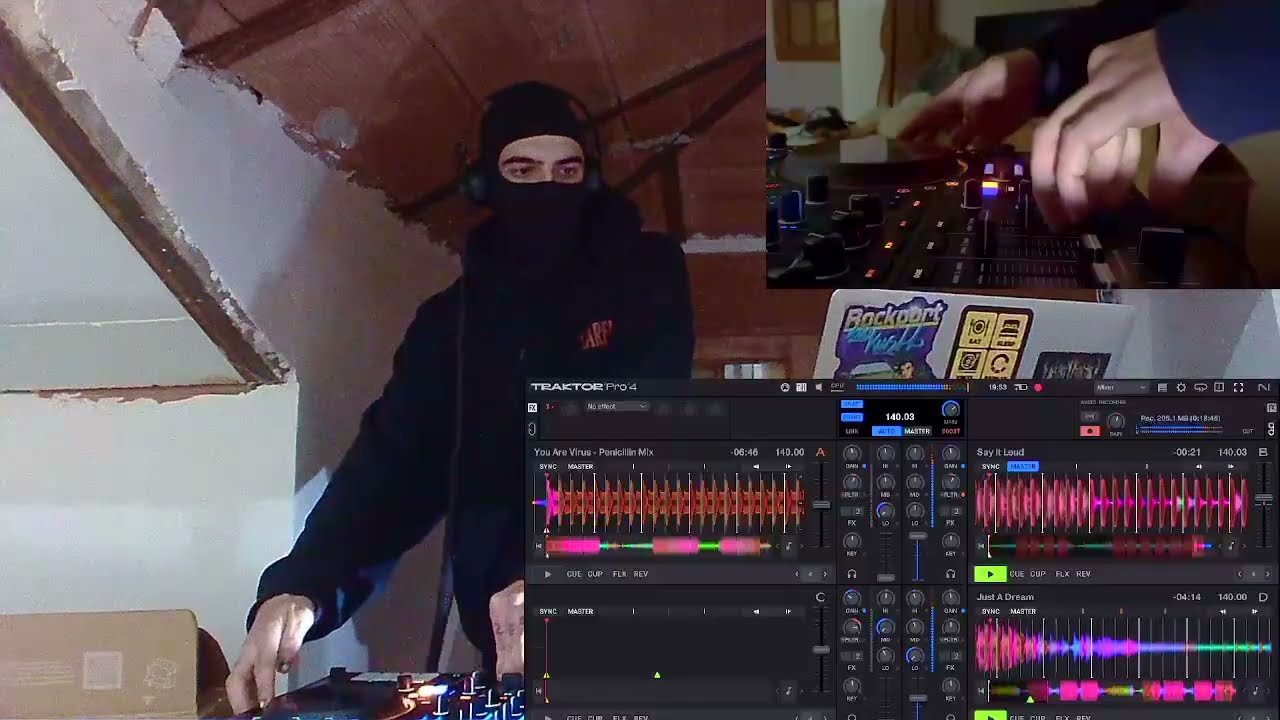Toggle AUTO master mode in master clock
This screenshot has height=720, width=1280.
886,431
